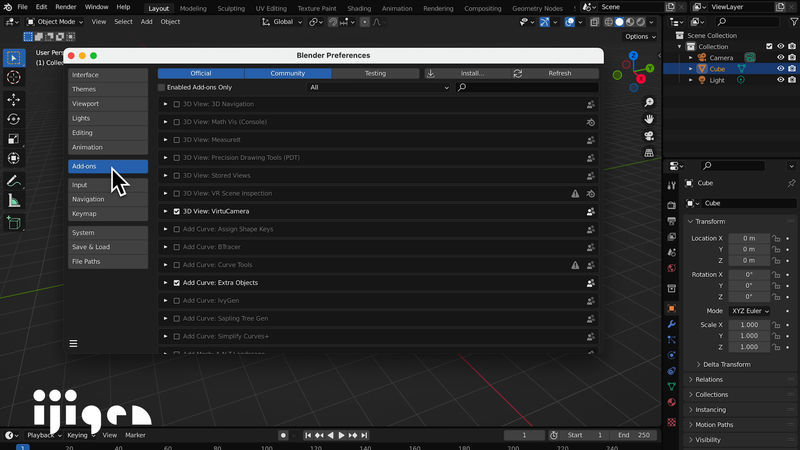Viewport: 800px width, 450px height.
Task: Expand the Motion Paths panel
Action: point(713,424)
